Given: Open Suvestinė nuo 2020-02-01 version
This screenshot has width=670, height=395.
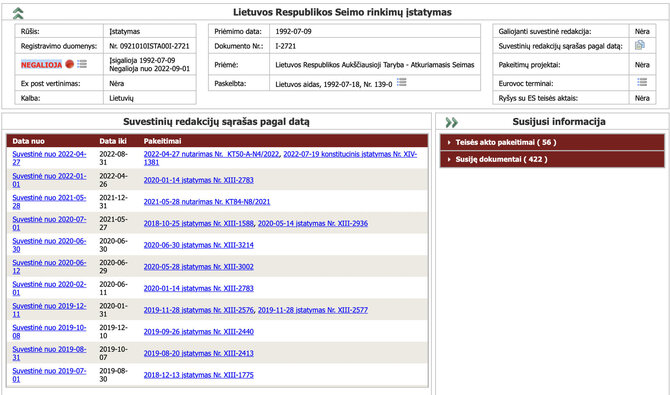Looking at the screenshot, I should [x=49, y=288].
